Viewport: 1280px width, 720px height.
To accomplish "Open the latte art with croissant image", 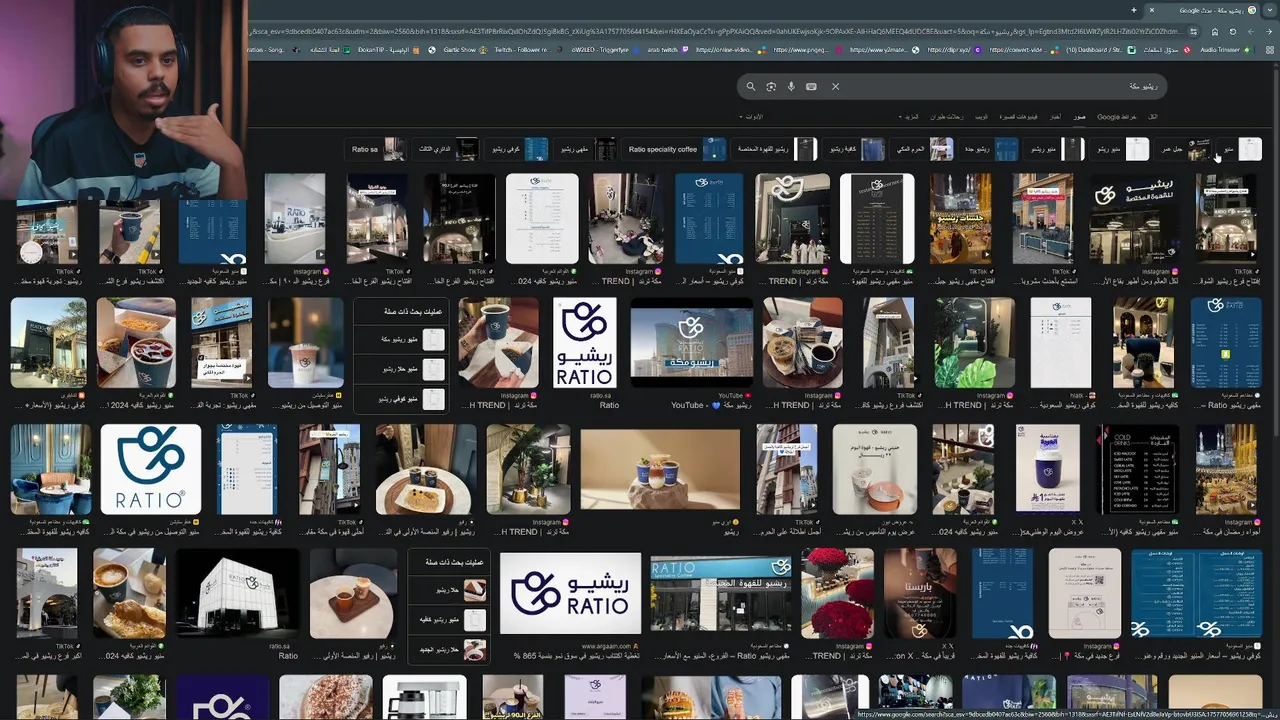I will pyautogui.click(x=130, y=595).
